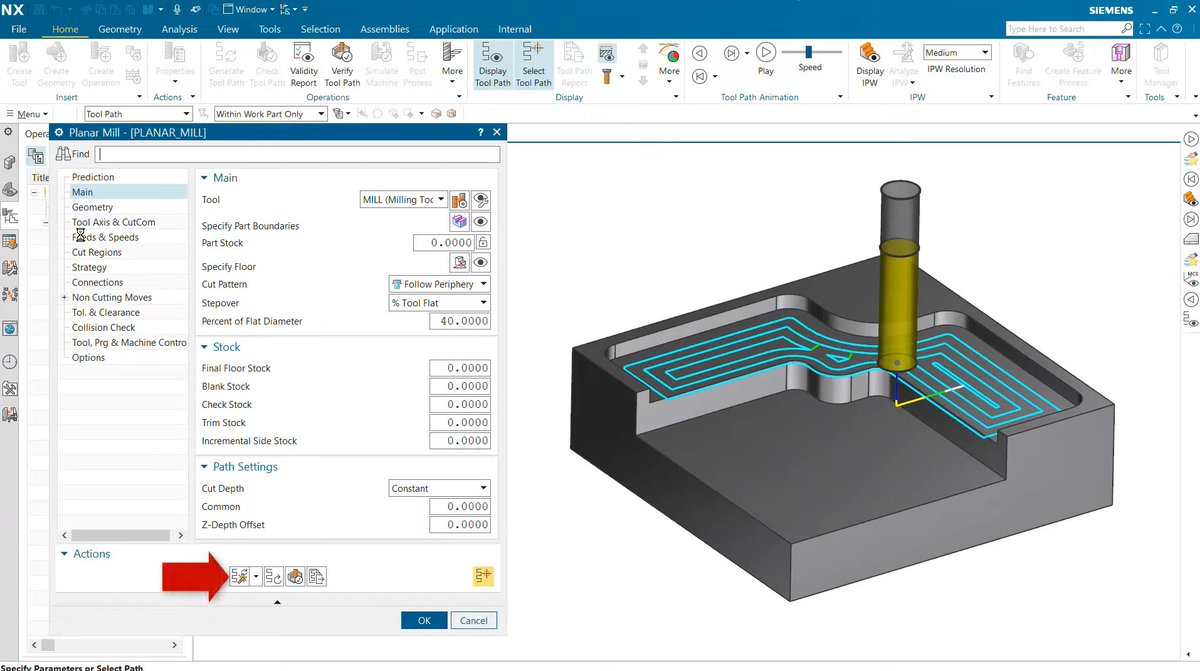Collapse the Actions section
The height and width of the screenshot is (671, 1200).
tap(64, 554)
